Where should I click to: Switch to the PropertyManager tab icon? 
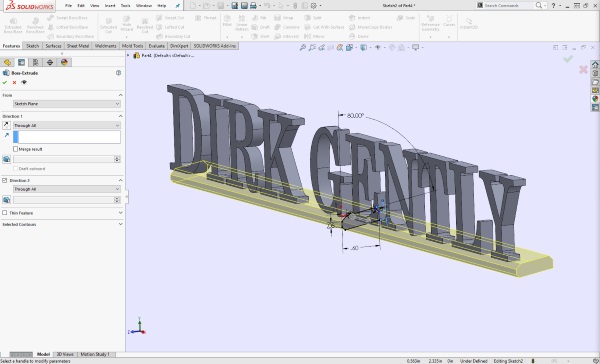click(21, 62)
